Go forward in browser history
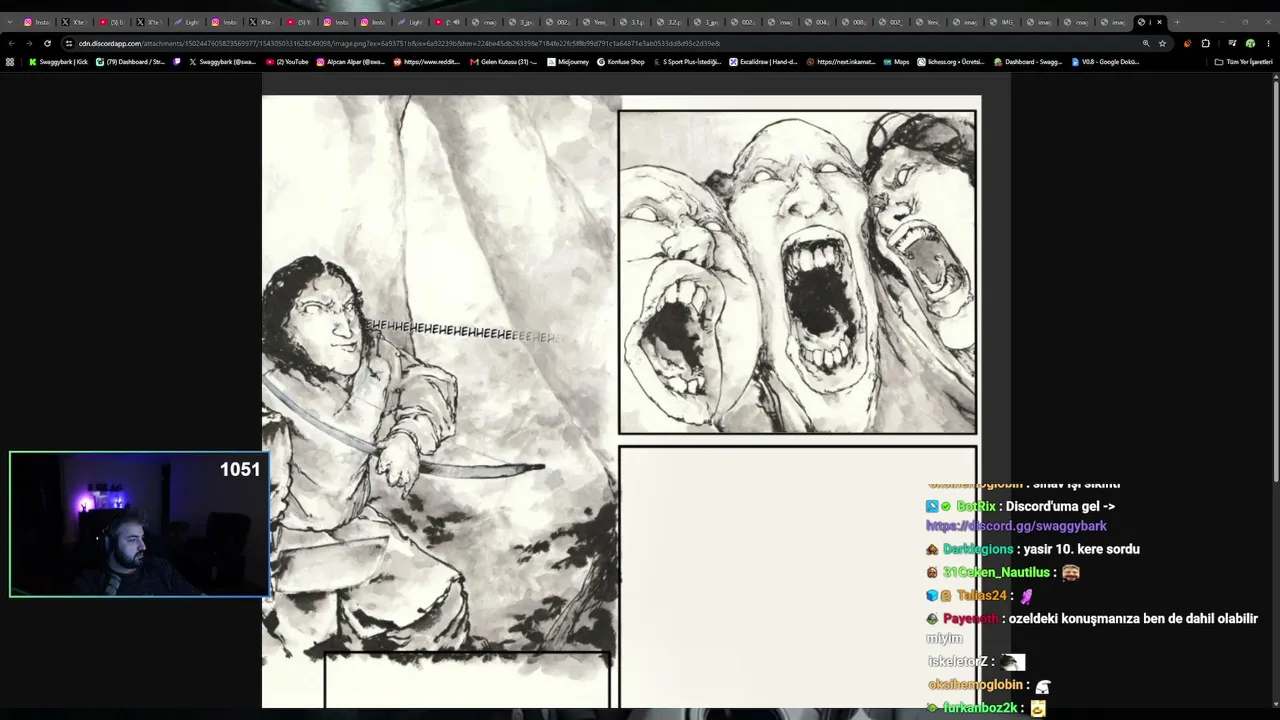Viewport: 1280px width, 720px height. (29, 43)
